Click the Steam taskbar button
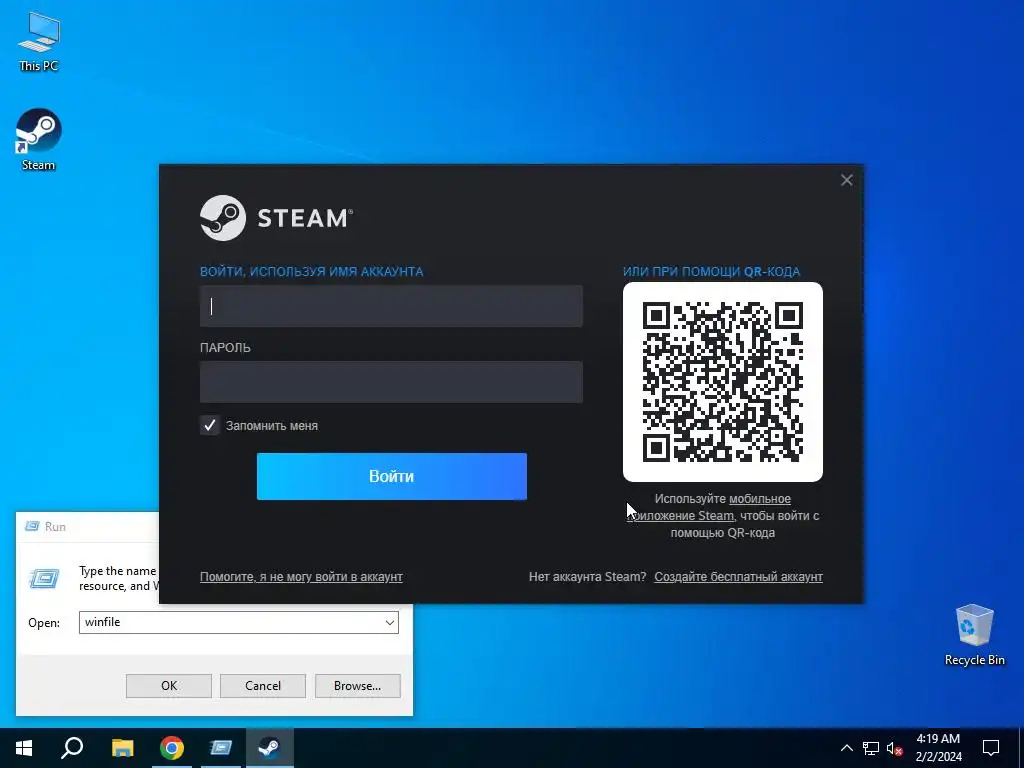 tap(270, 748)
